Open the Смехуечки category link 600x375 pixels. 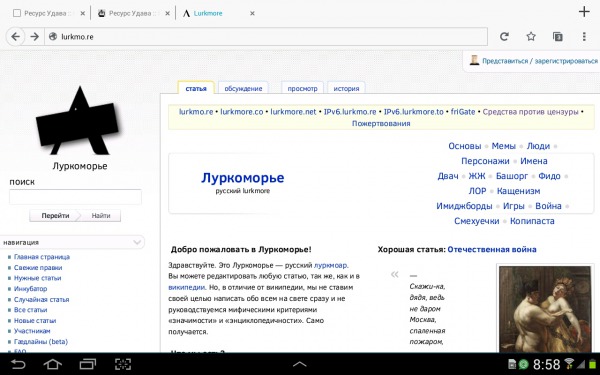(x=477, y=221)
